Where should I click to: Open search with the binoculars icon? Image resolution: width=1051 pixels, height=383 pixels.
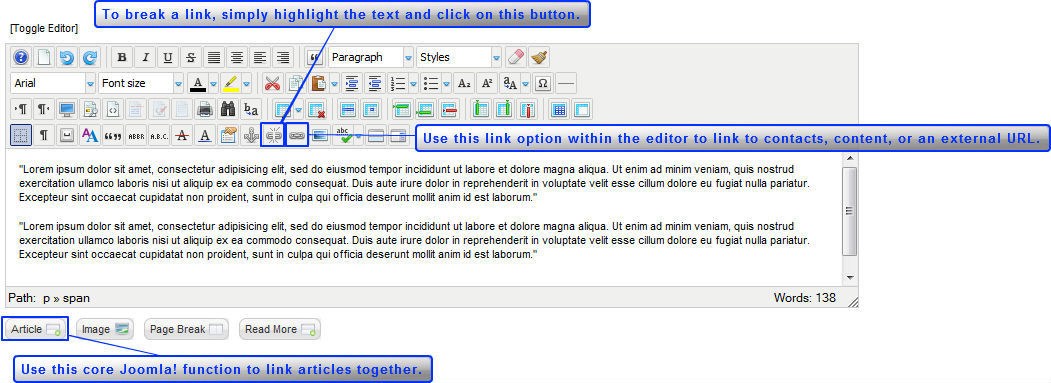coord(228,109)
